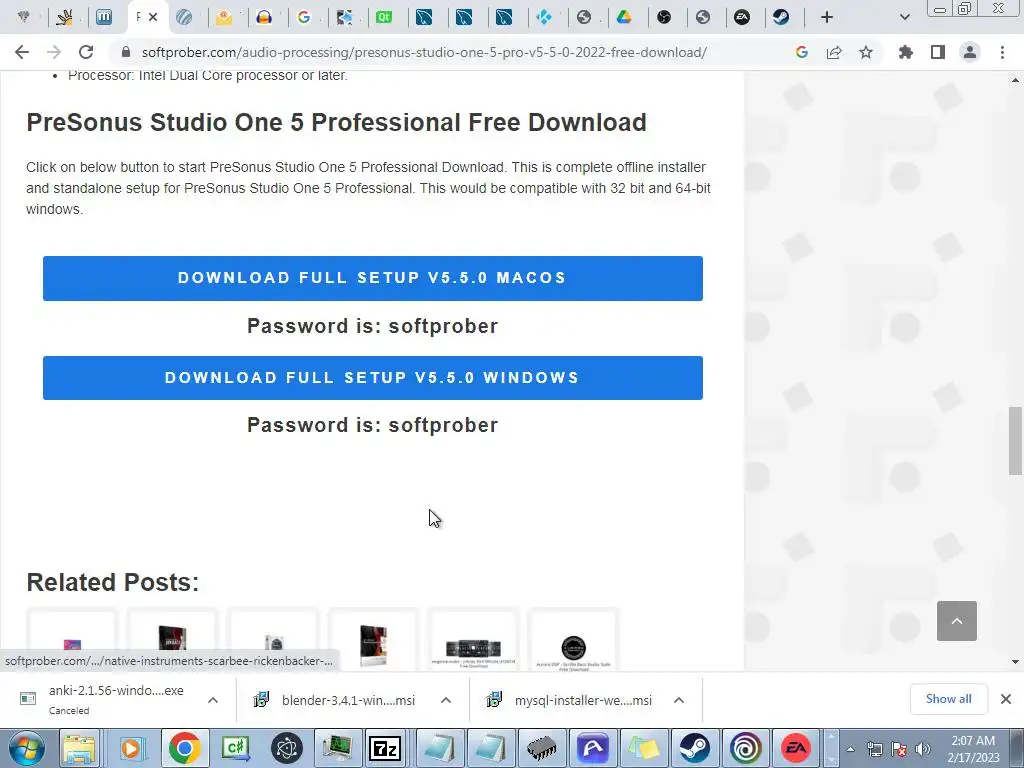Click the URL in the address bar
This screenshot has width=1024, height=768.
tap(424, 52)
